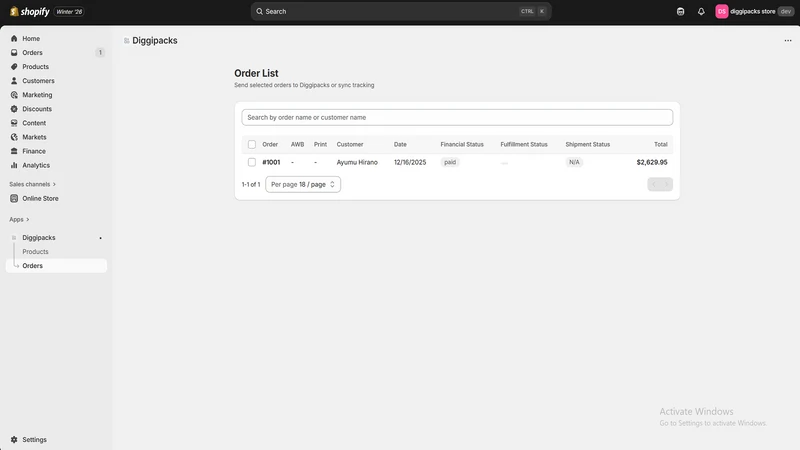The image size is (800, 450).
Task: Click the Customers person icon
Action: pyautogui.click(x=14, y=81)
